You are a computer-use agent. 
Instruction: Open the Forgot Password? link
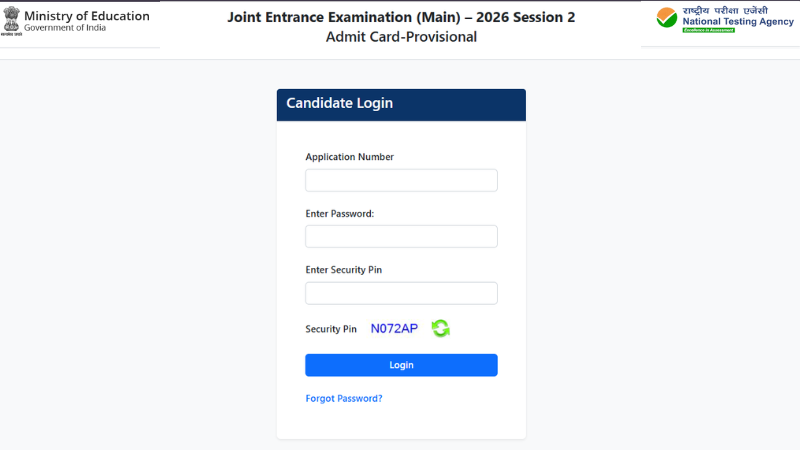pyautogui.click(x=344, y=399)
